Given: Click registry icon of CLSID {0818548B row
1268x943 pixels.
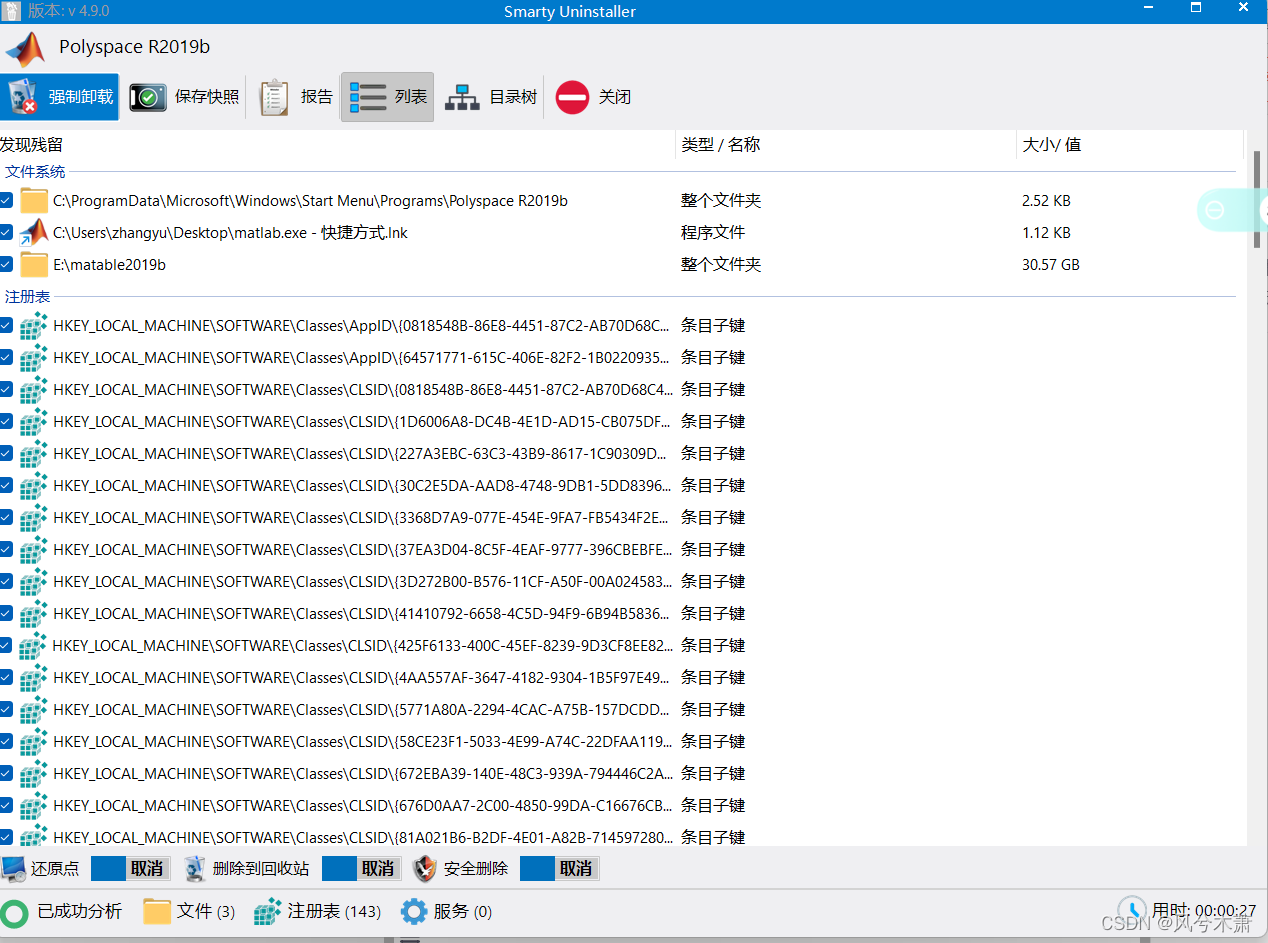Looking at the screenshot, I should (35, 390).
